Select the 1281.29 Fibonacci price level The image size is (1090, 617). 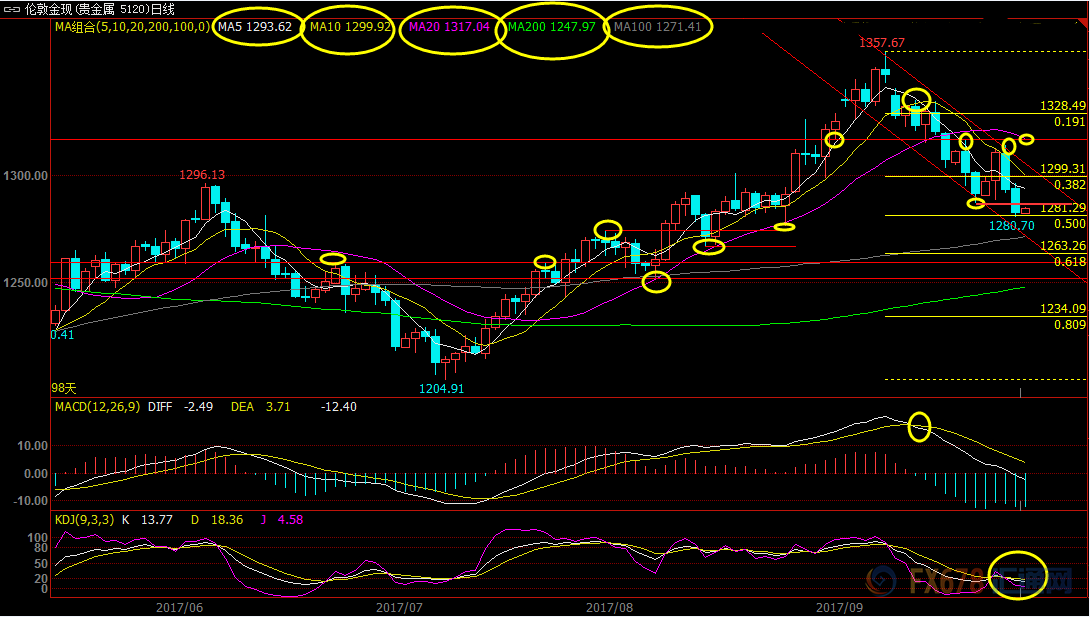point(1062,208)
